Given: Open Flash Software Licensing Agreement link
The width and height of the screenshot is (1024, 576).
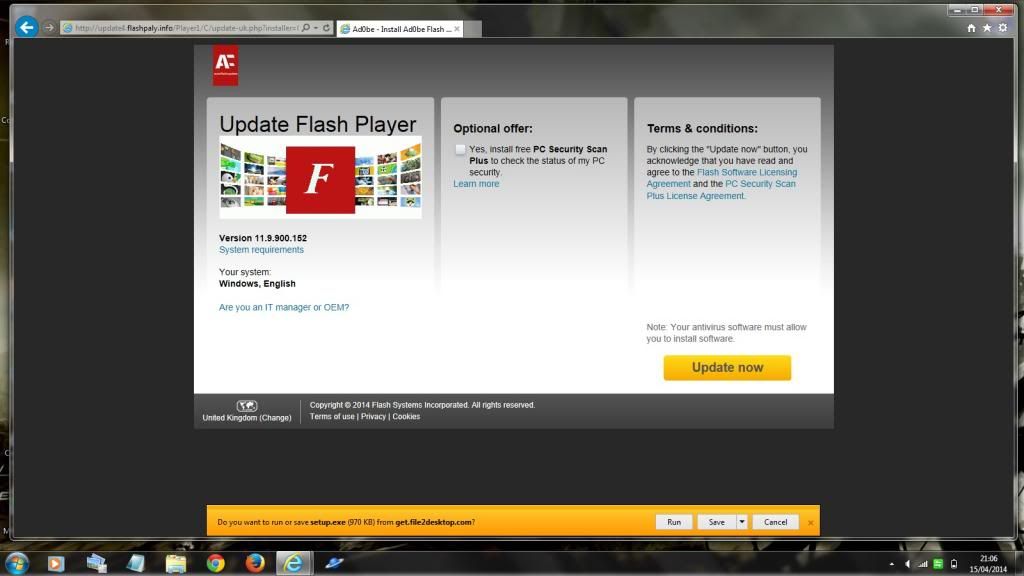Looking at the screenshot, I should pos(722,178).
